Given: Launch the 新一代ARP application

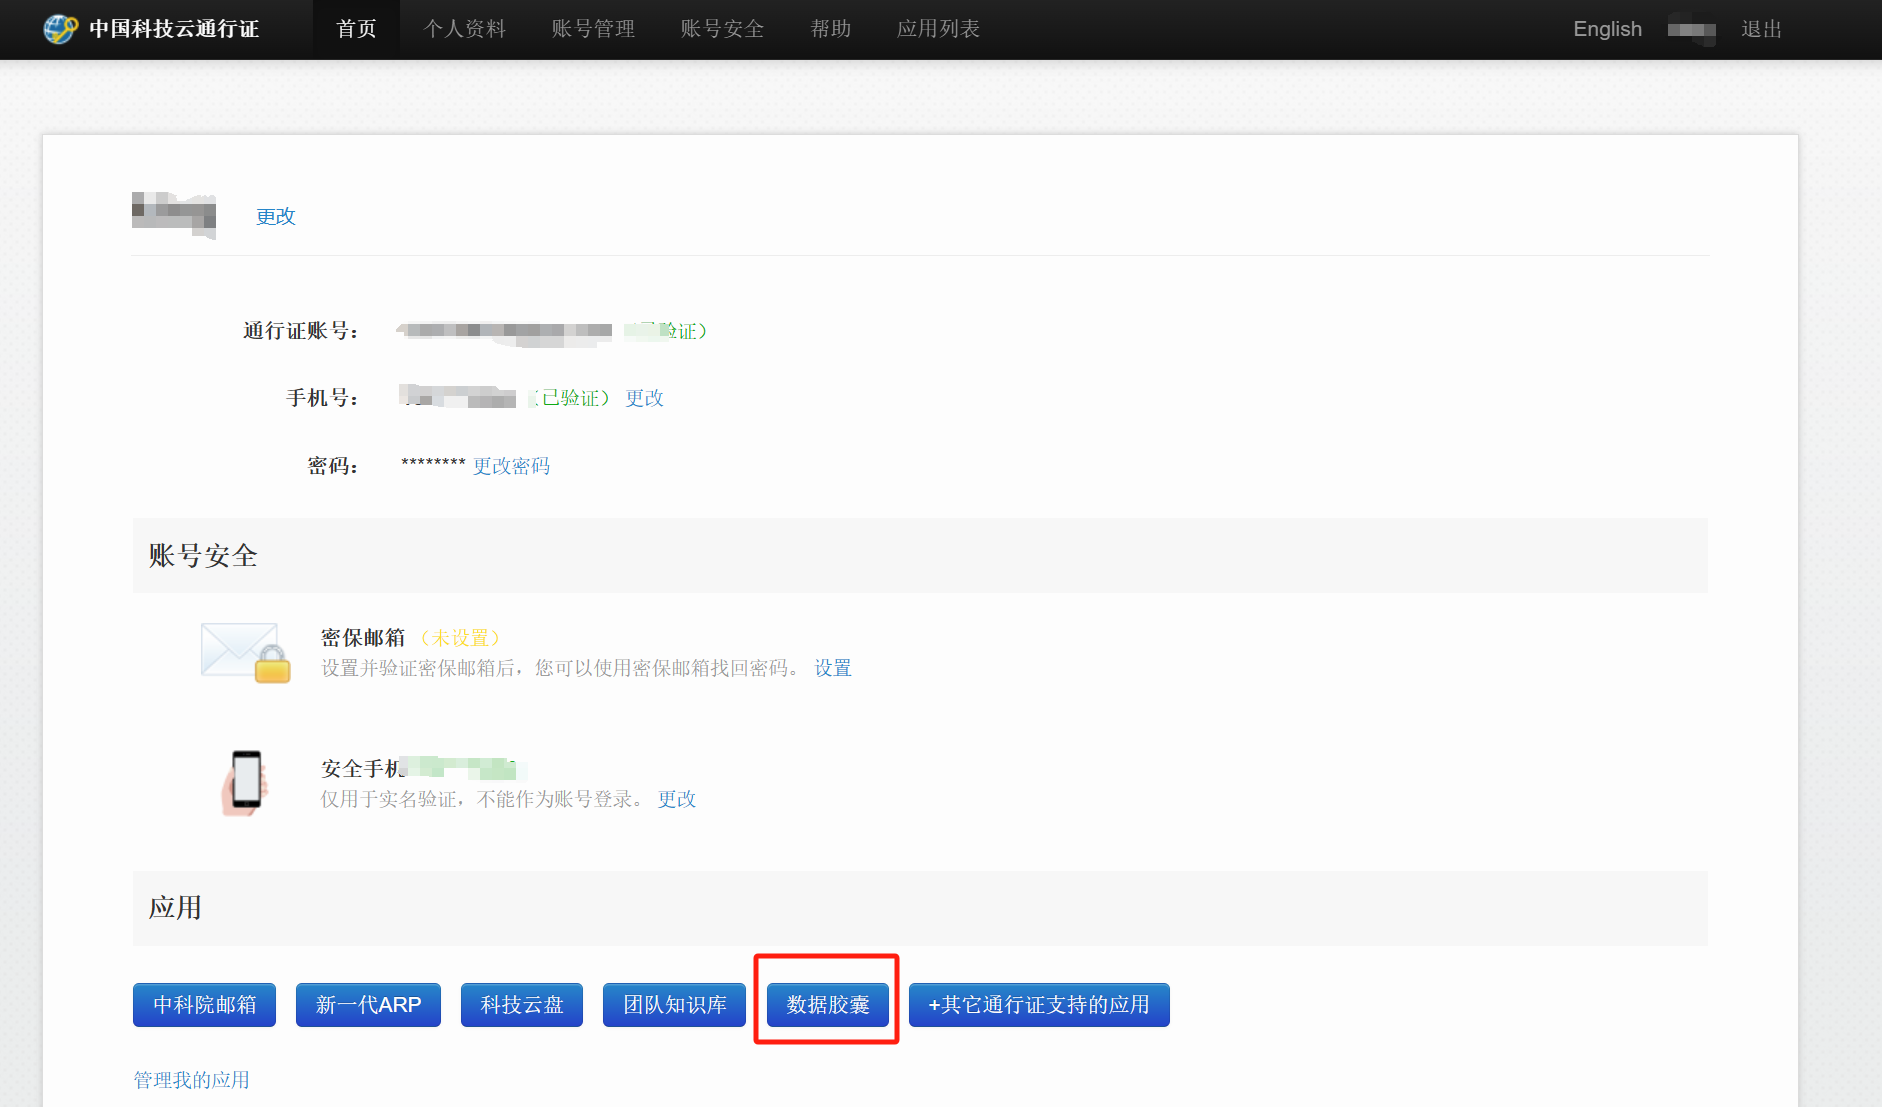Looking at the screenshot, I should pos(368,1005).
